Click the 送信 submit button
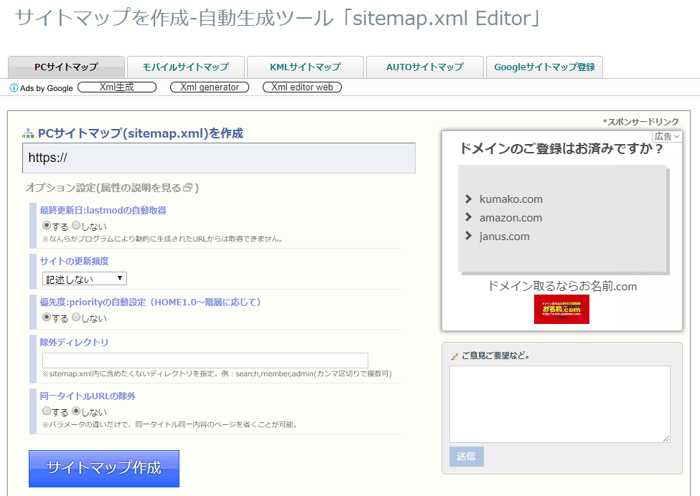This screenshot has width=700, height=496. [x=467, y=456]
